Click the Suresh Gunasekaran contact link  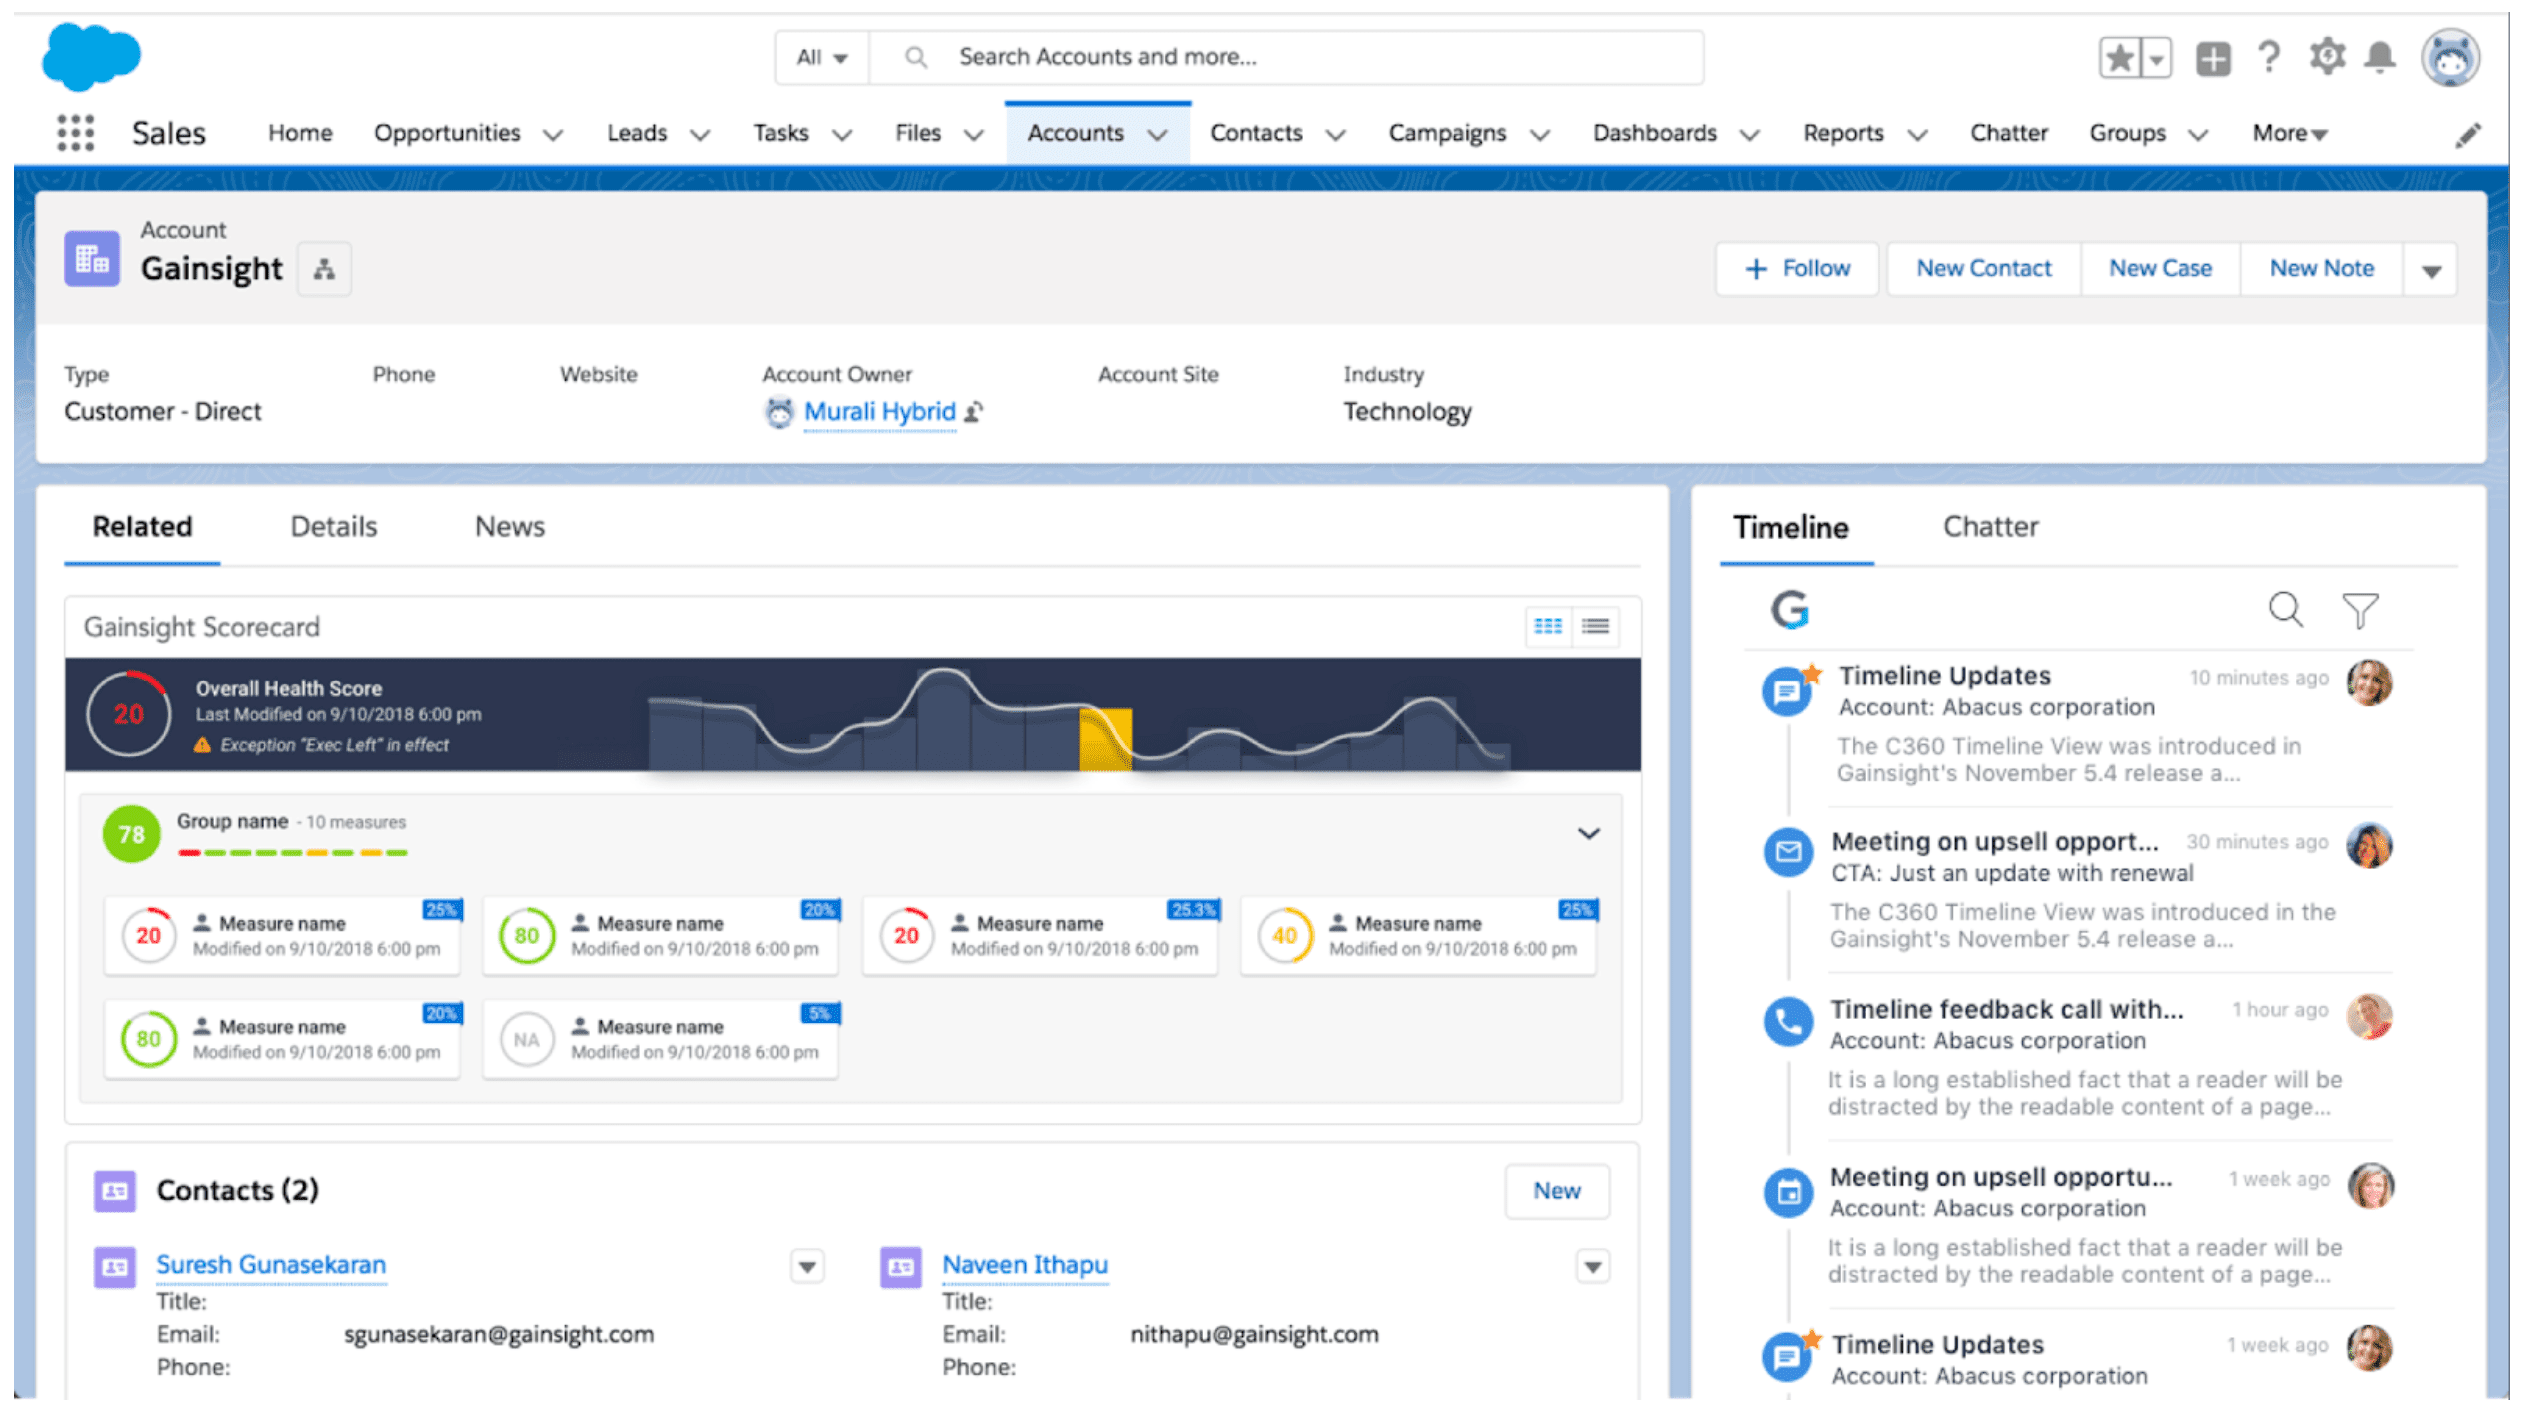[268, 1261]
